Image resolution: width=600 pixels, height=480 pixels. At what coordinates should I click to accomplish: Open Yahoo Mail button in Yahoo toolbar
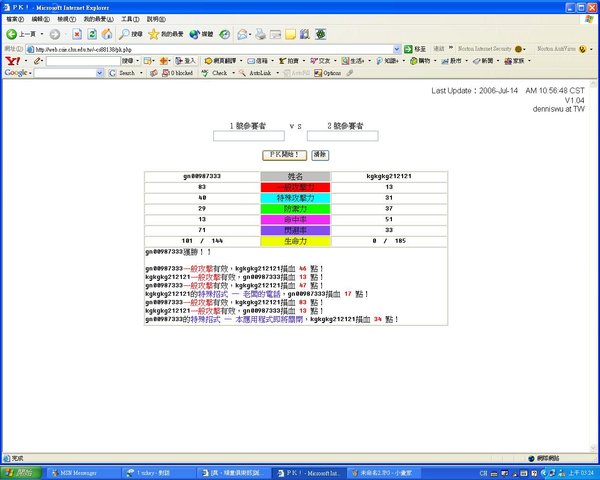258,61
